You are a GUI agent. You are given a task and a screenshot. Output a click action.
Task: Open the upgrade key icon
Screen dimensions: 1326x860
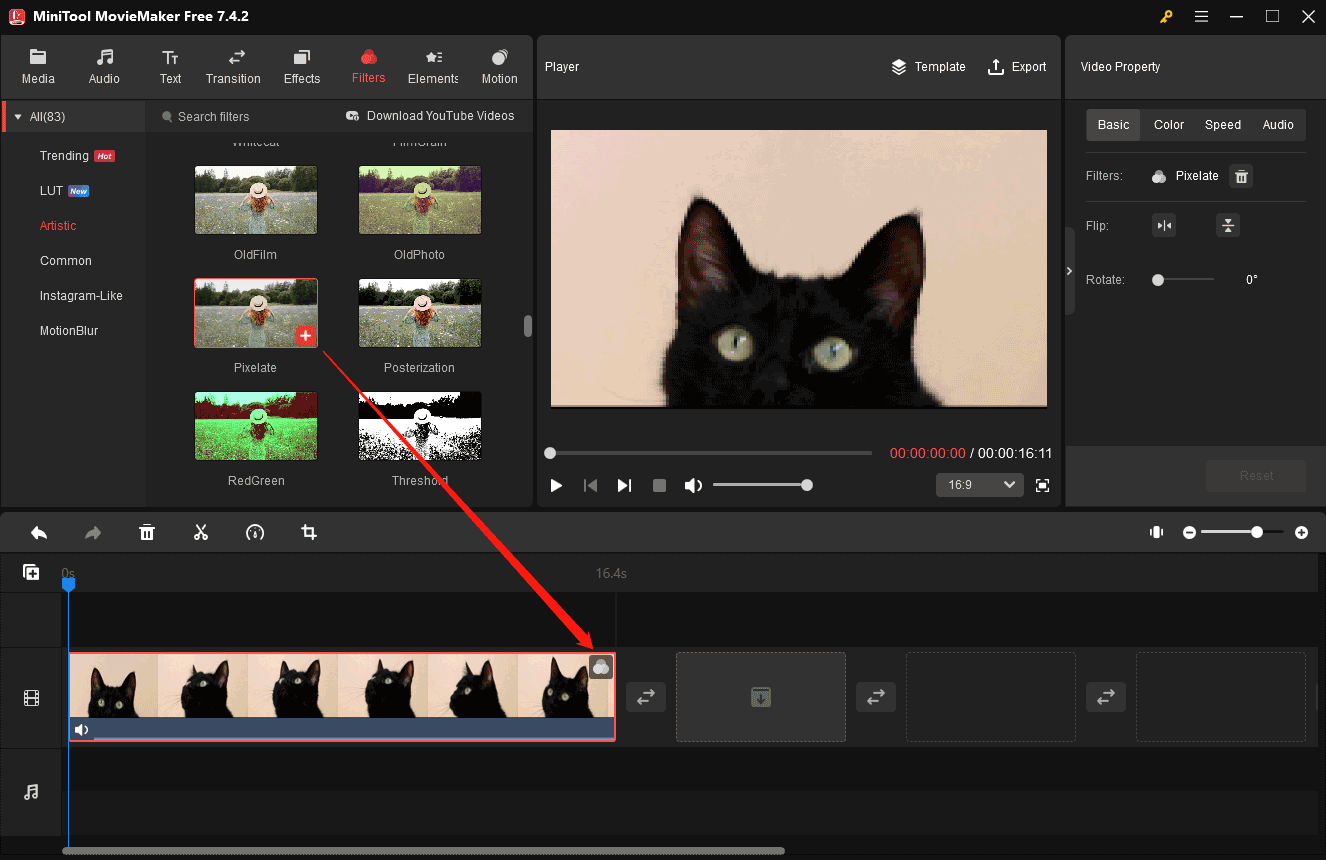coord(1166,16)
